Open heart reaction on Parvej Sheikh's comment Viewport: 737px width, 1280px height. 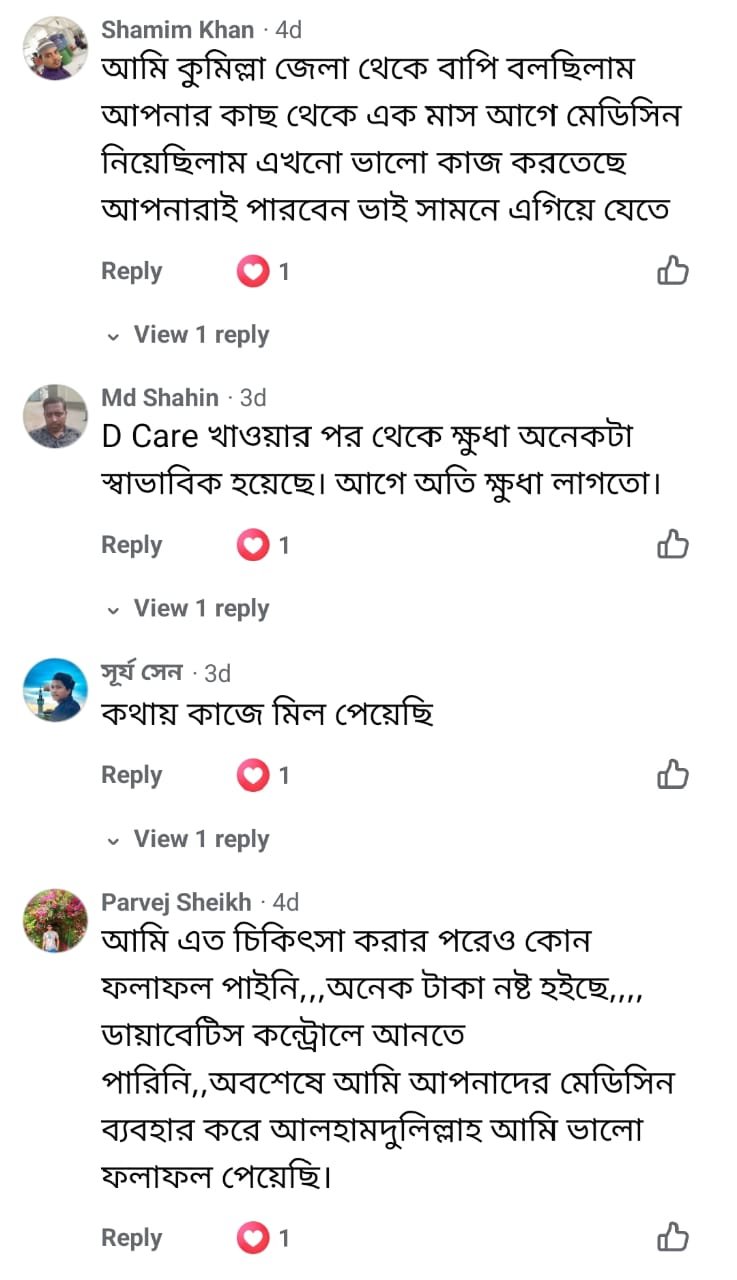click(x=253, y=1238)
